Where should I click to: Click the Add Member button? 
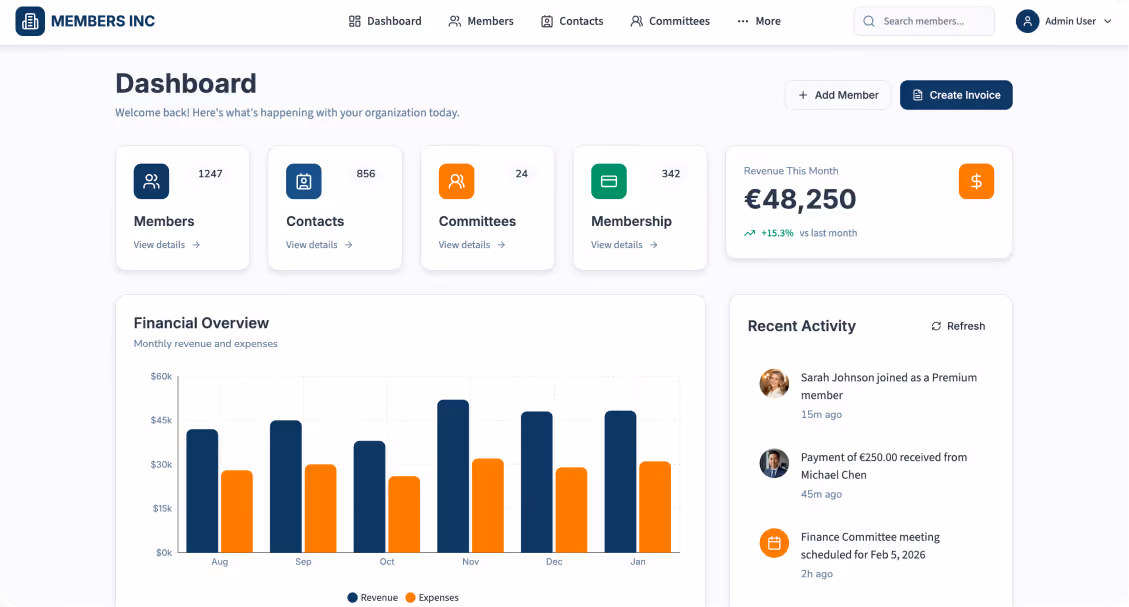[x=838, y=94]
